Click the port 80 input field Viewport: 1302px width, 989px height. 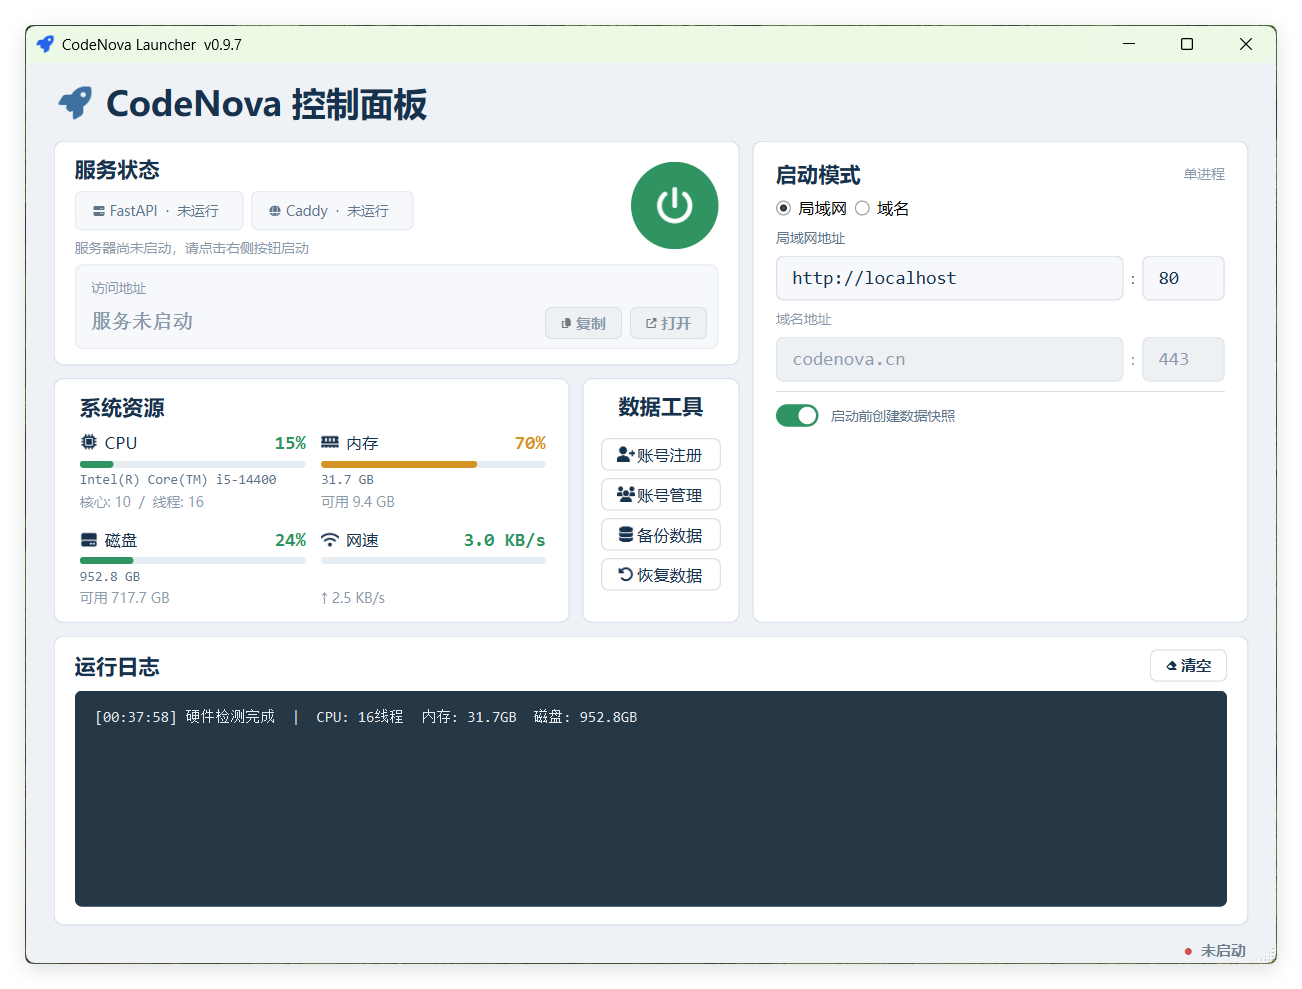1183,278
